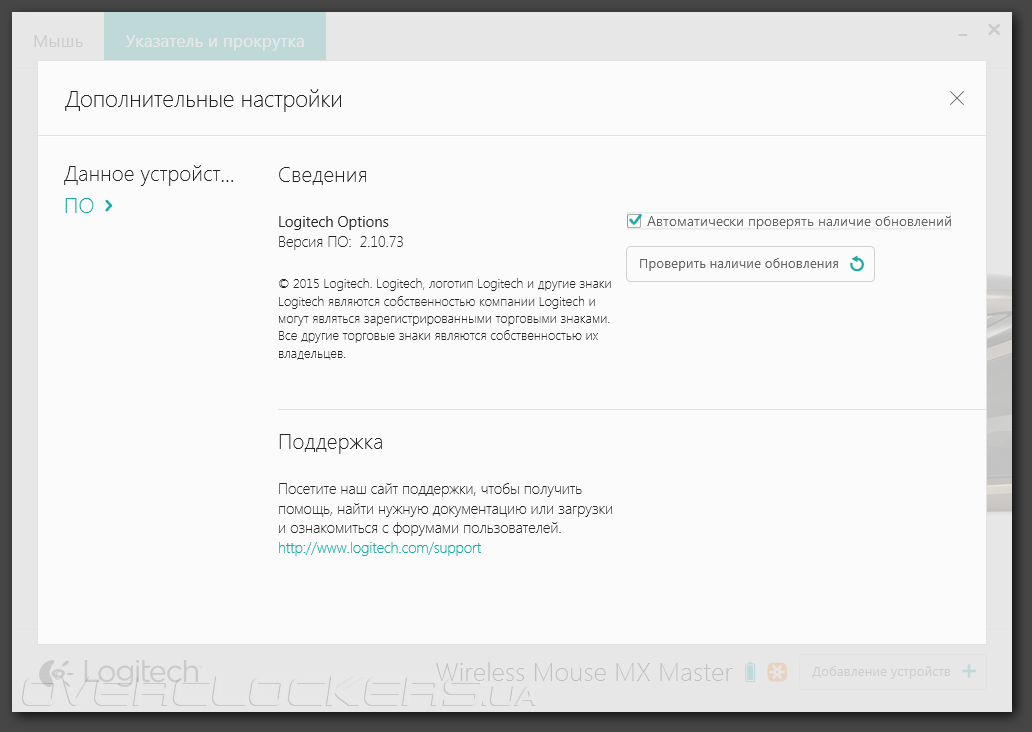Close the Logitech Options main window
This screenshot has height=732, width=1032.
coord(994,30)
